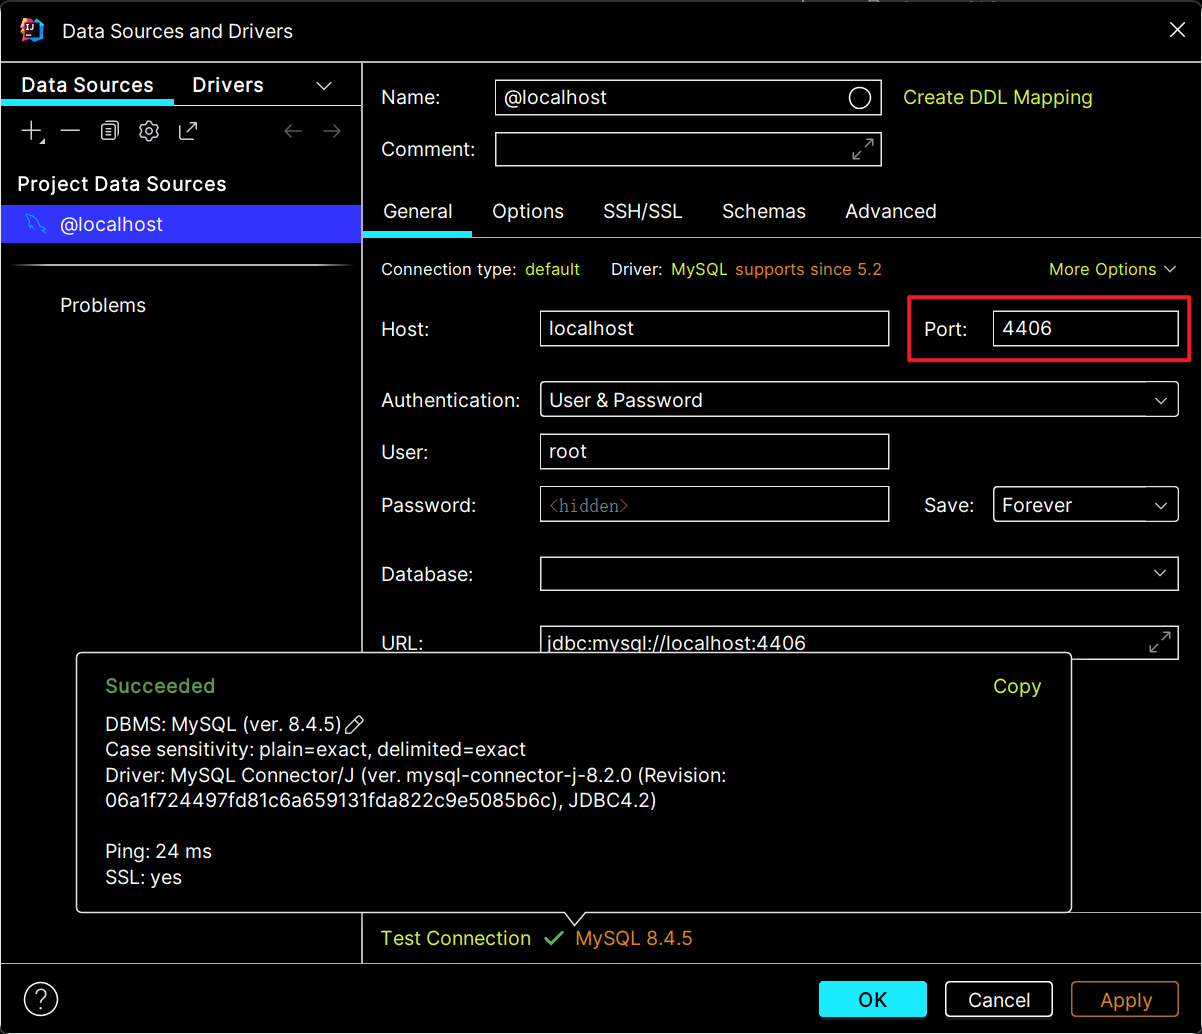Select the General tab
1202x1034 pixels.
[418, 211]
